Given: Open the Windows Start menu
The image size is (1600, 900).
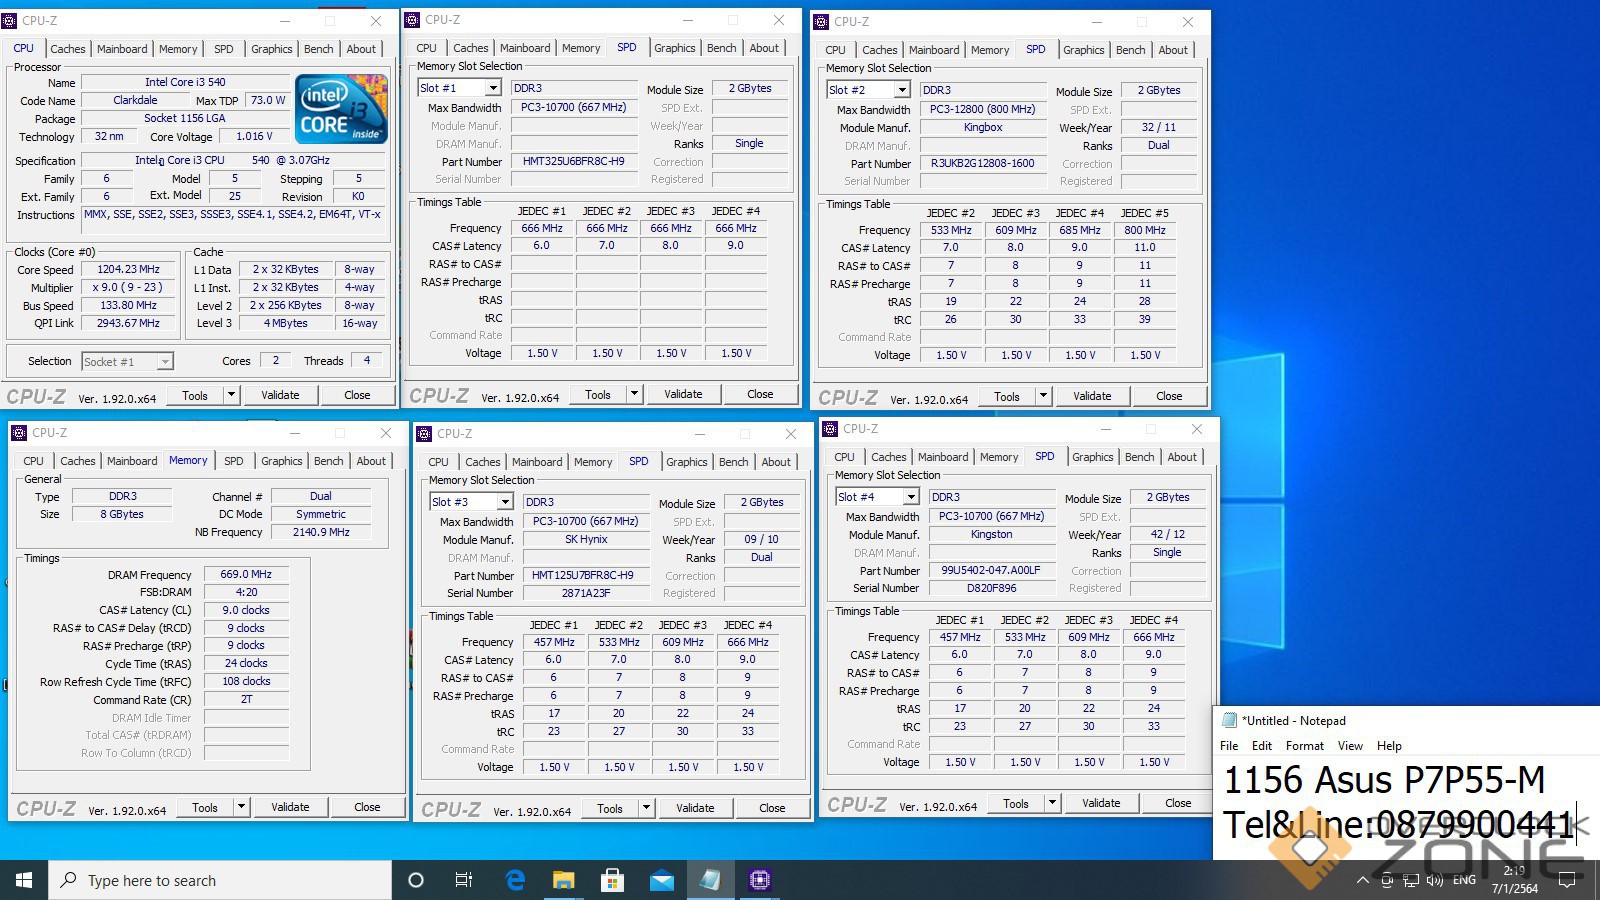Looking at the screenshot, I should (24, 880).
